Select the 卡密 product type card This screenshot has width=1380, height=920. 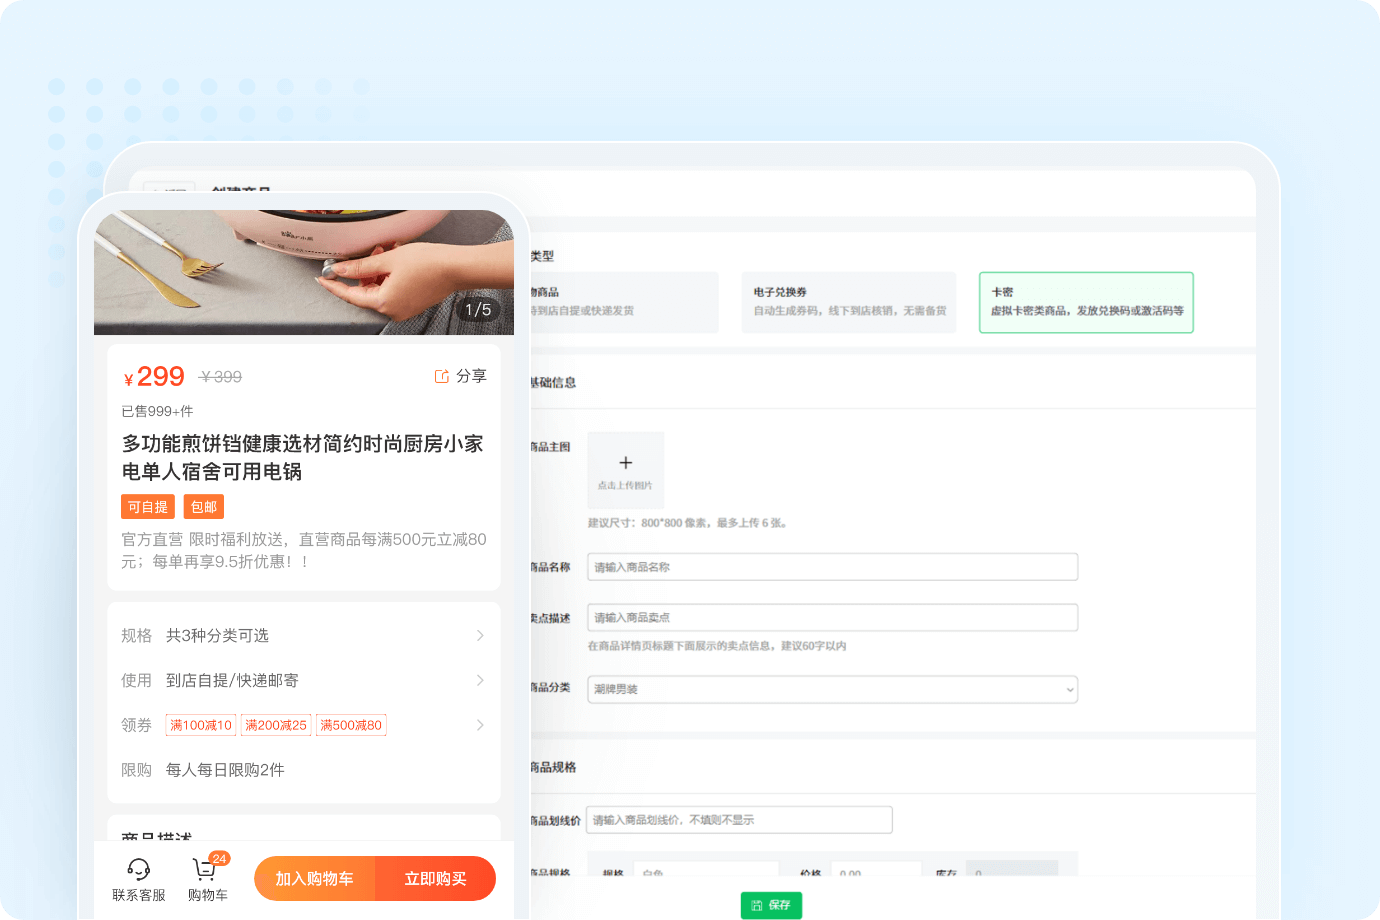(x=1086, y=302)
